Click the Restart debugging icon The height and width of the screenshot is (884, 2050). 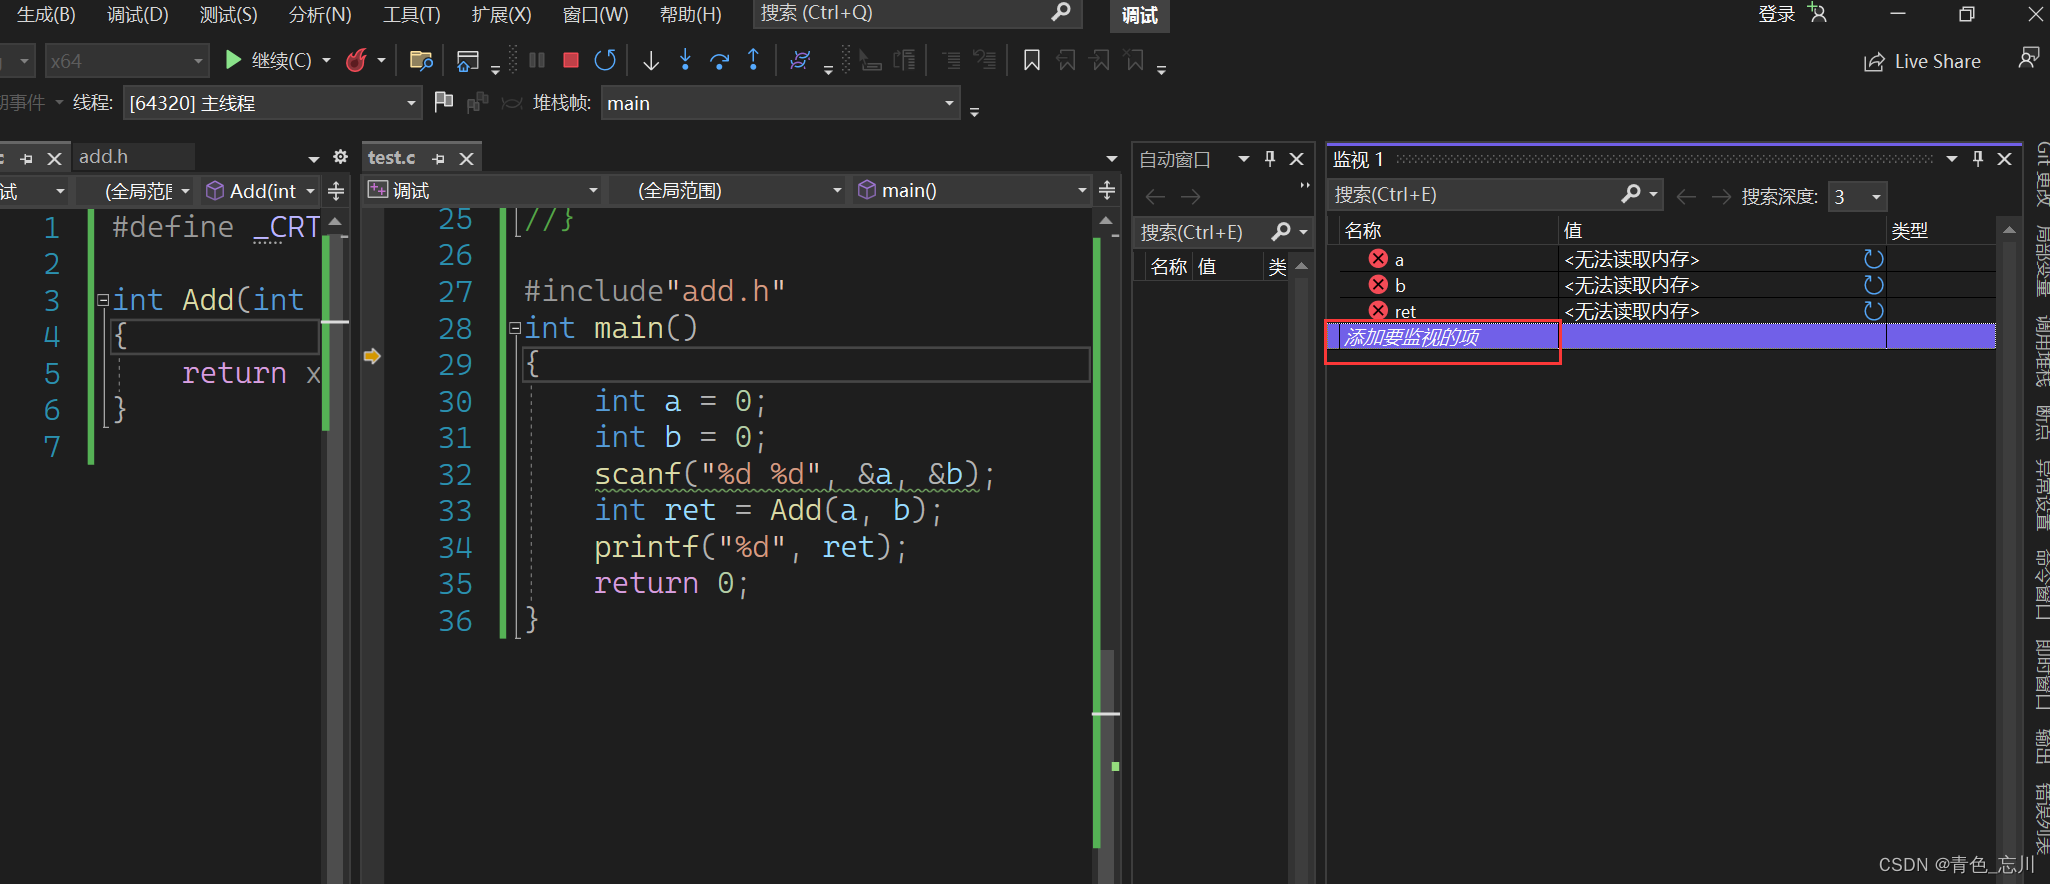click(605, 61)
